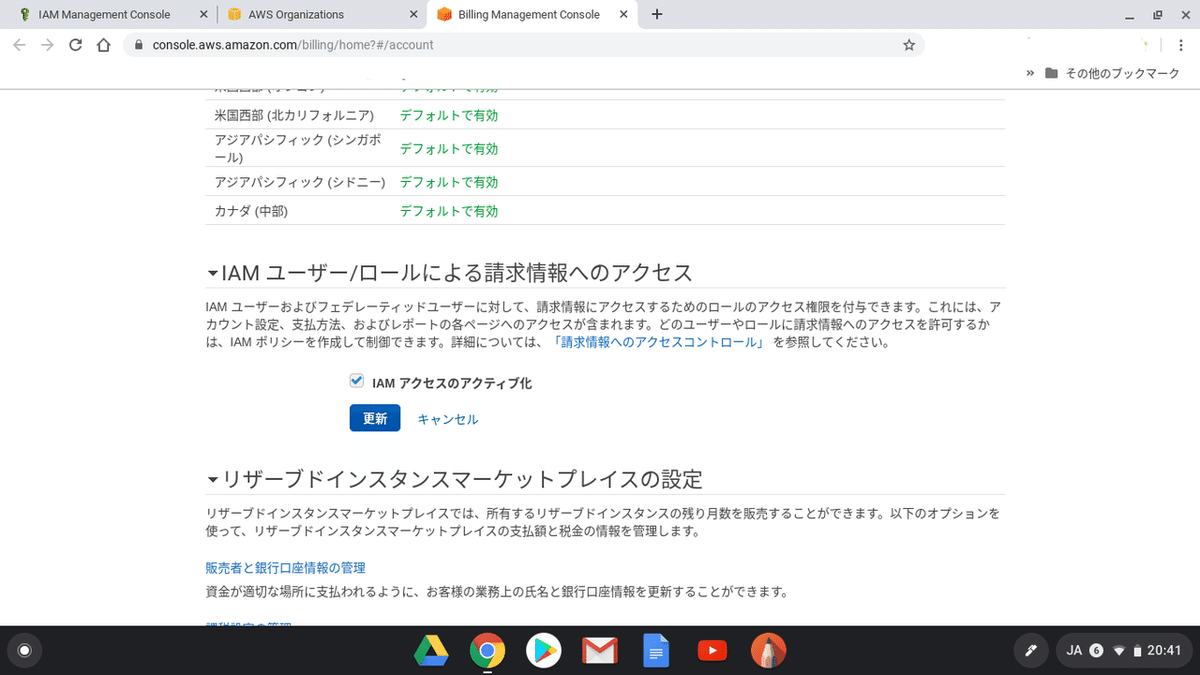
Task: Click the 20:41 clock in the tray
Action: click(1164, 651)
